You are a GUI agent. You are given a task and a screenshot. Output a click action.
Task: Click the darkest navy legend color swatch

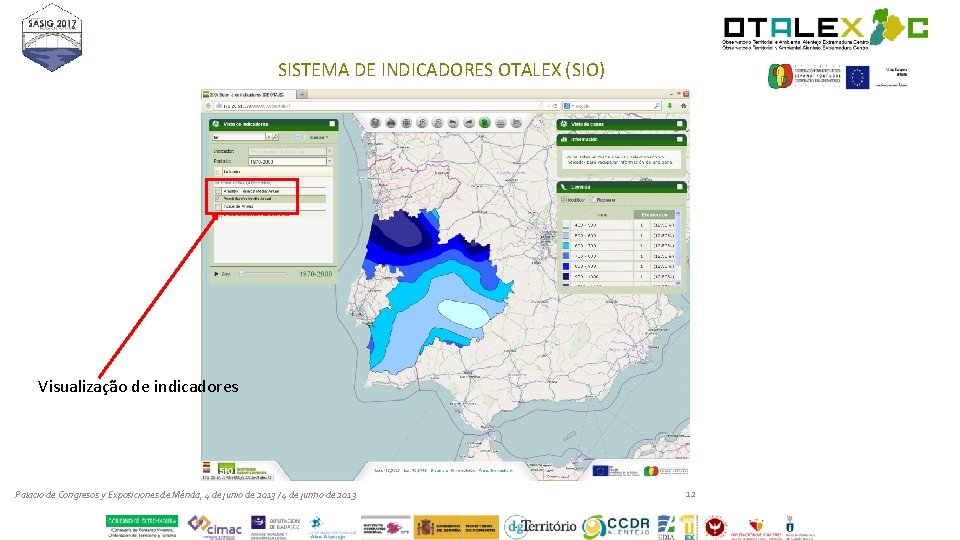566,276
